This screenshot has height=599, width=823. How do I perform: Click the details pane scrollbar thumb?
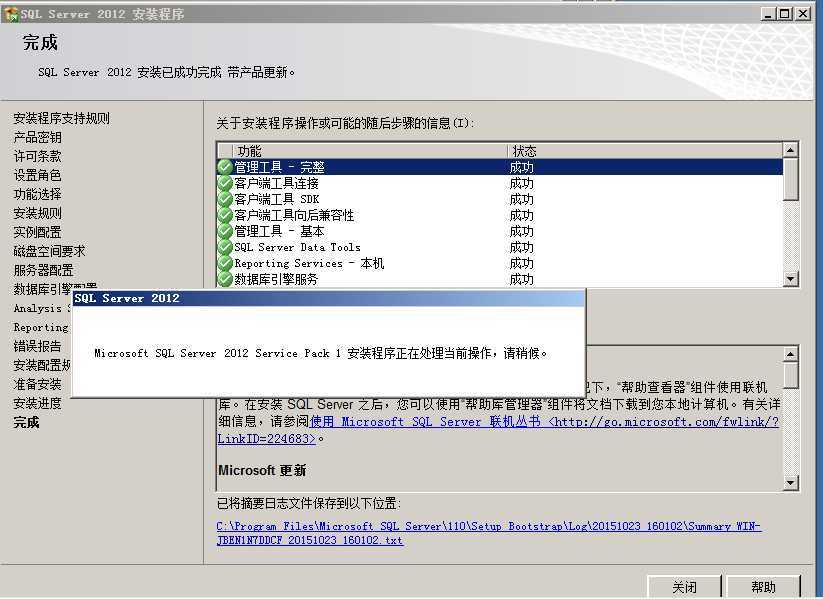(790, 375)
